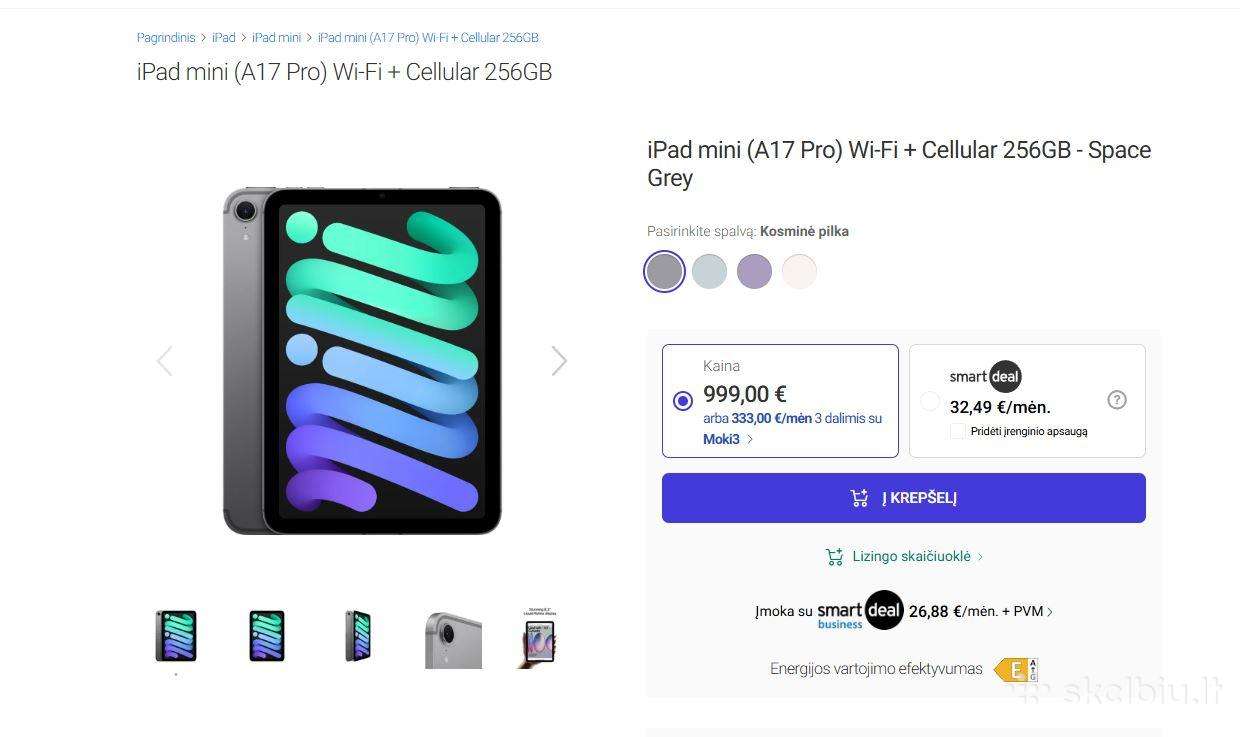Open the iPad mini breadcrumb link

[x=276, y=38]
